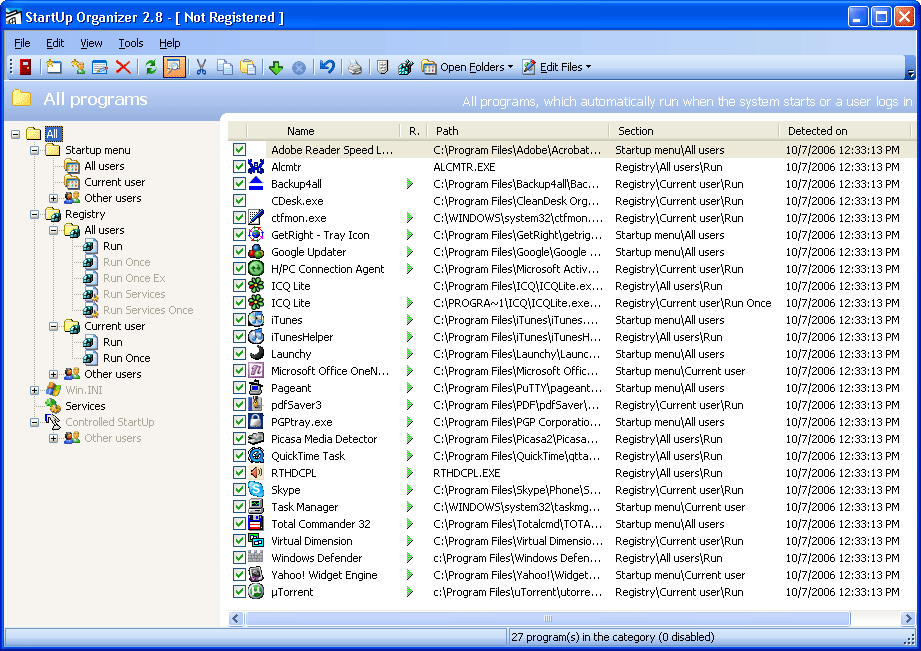Image resolution: width=921 pixels, height=651 pixels.
Task: Click the PGPtray.exe padlock icon
Action: point(256,421)
